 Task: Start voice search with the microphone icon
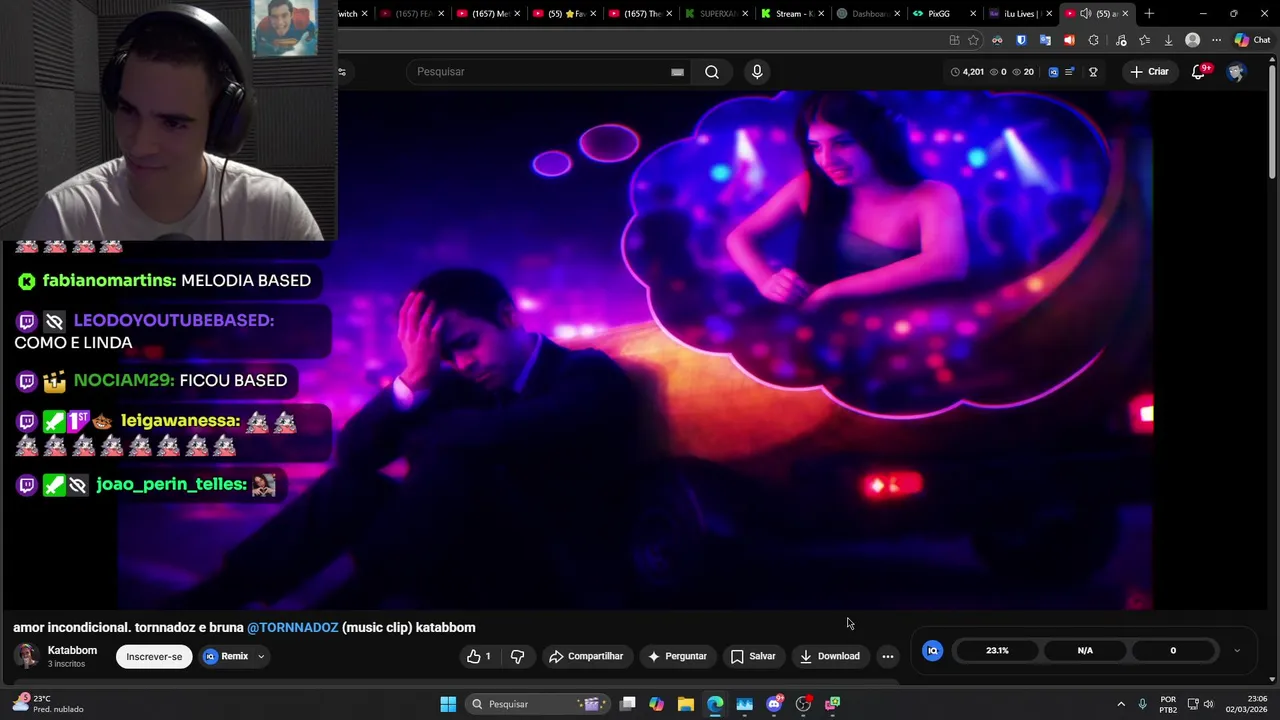[x=757, y=72]
